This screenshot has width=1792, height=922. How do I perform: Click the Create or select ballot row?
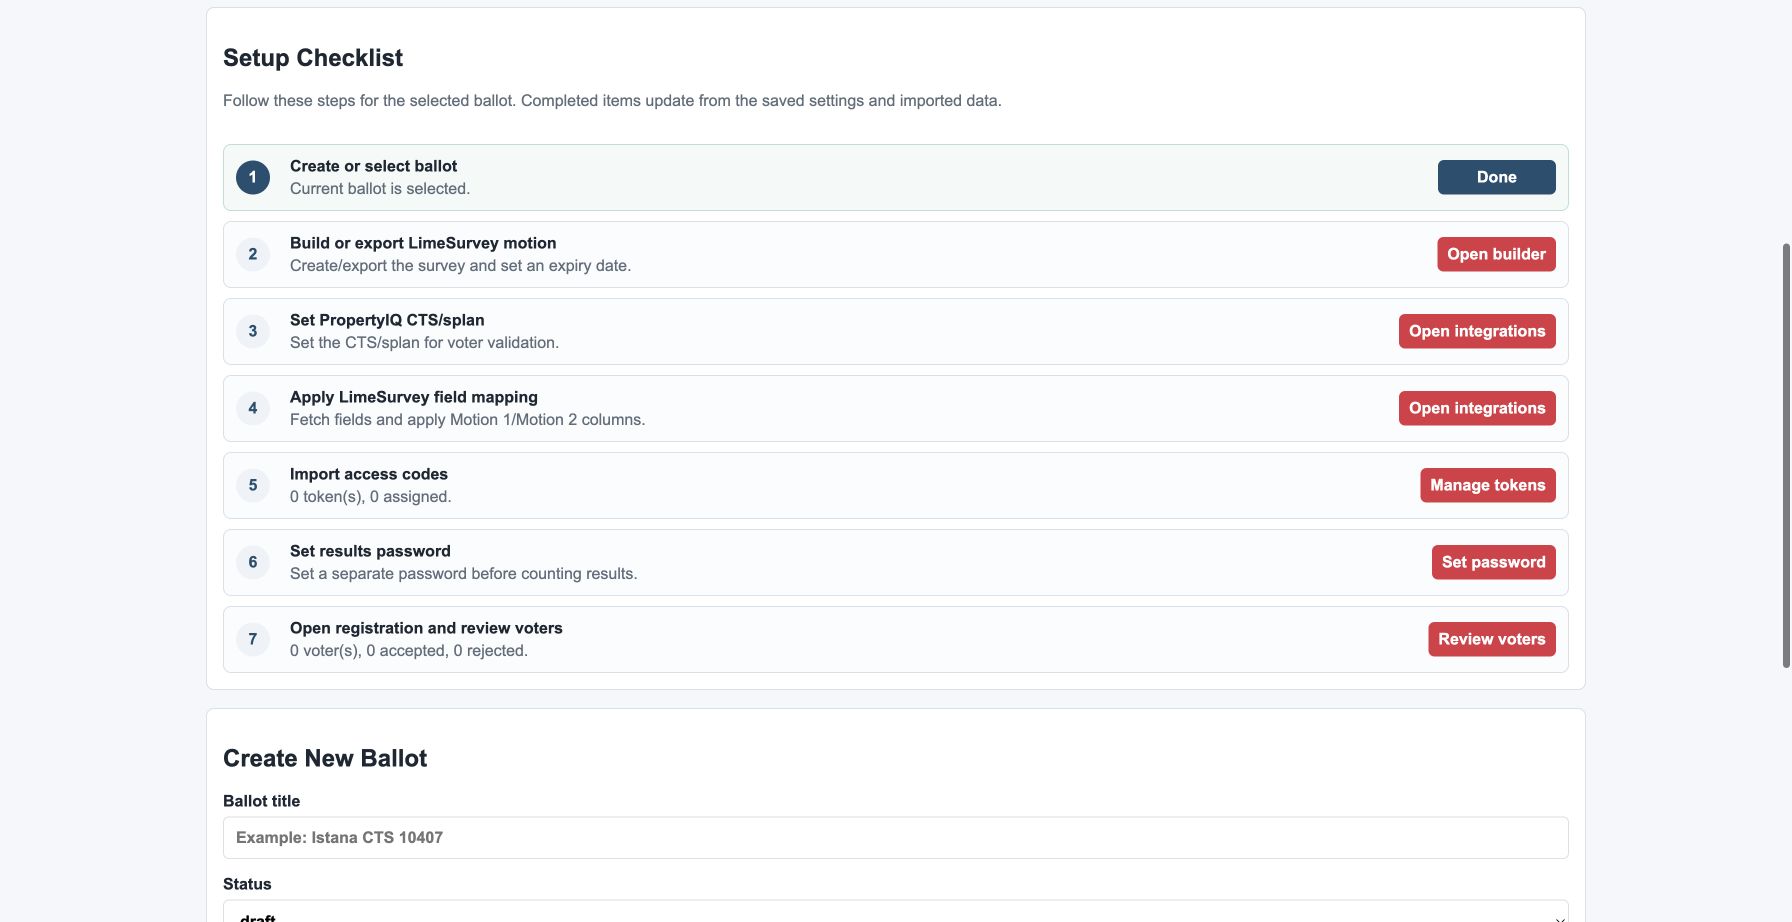(895, 177)
